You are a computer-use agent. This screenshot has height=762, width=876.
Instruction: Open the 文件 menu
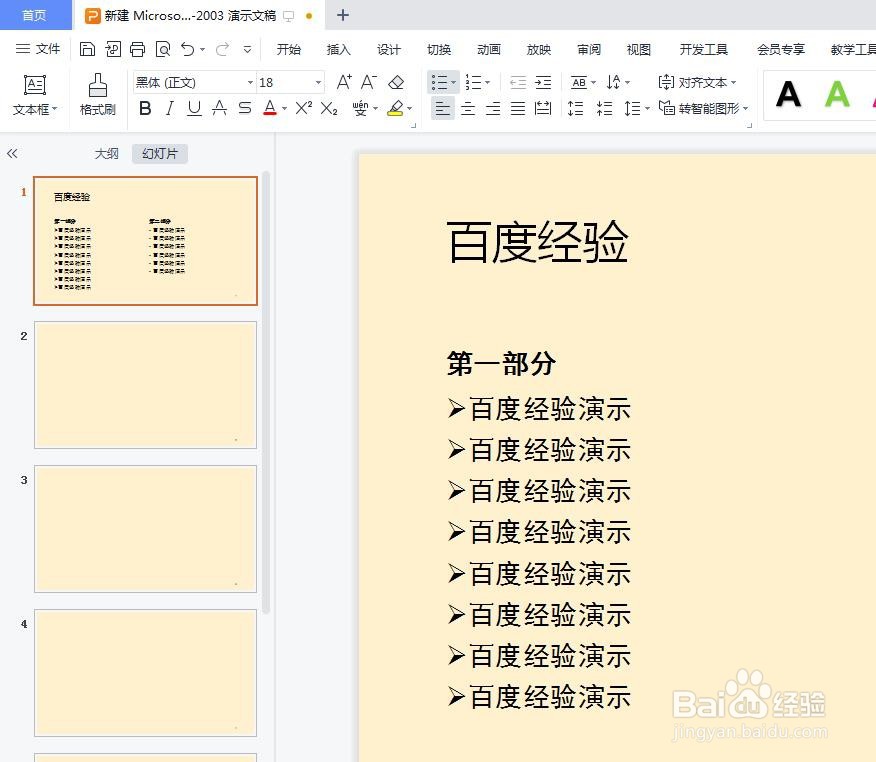click(38, 49)
